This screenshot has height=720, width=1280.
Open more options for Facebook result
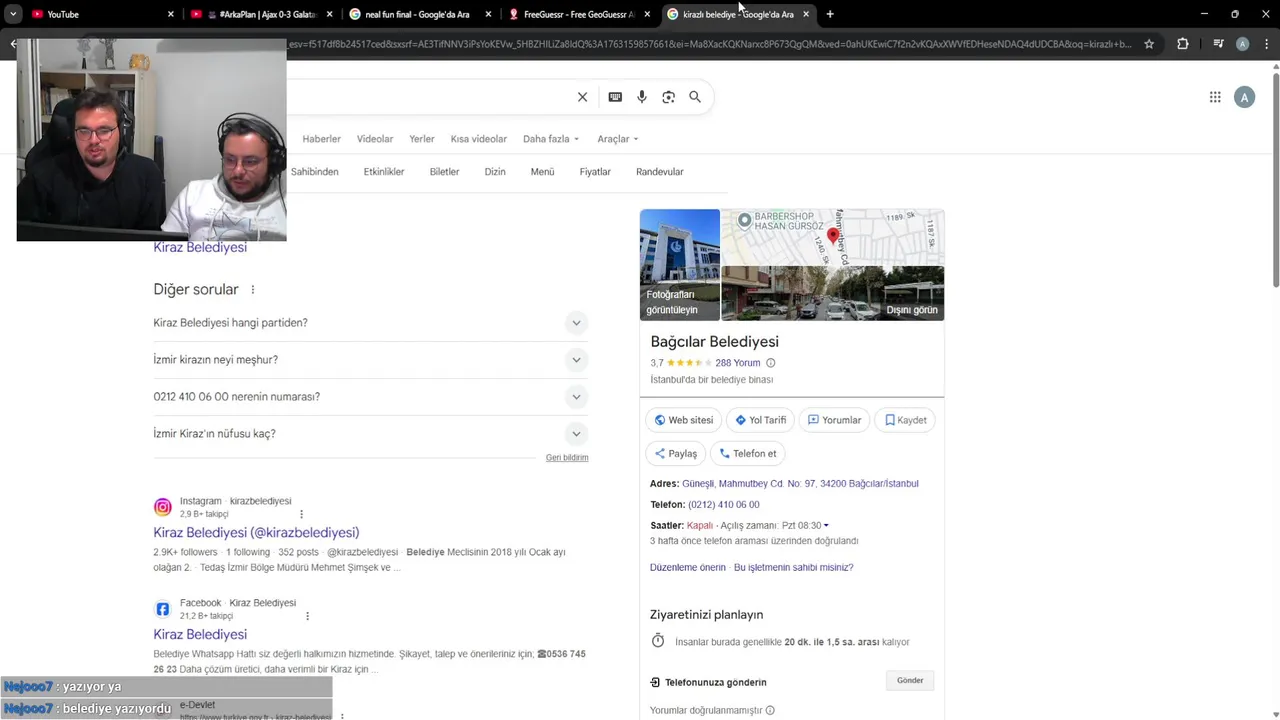point(307,616)
